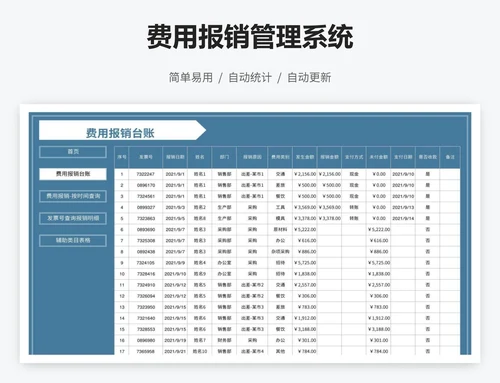
Task: Click the 杂项采购 expense category cell
Action: point(280,252)
